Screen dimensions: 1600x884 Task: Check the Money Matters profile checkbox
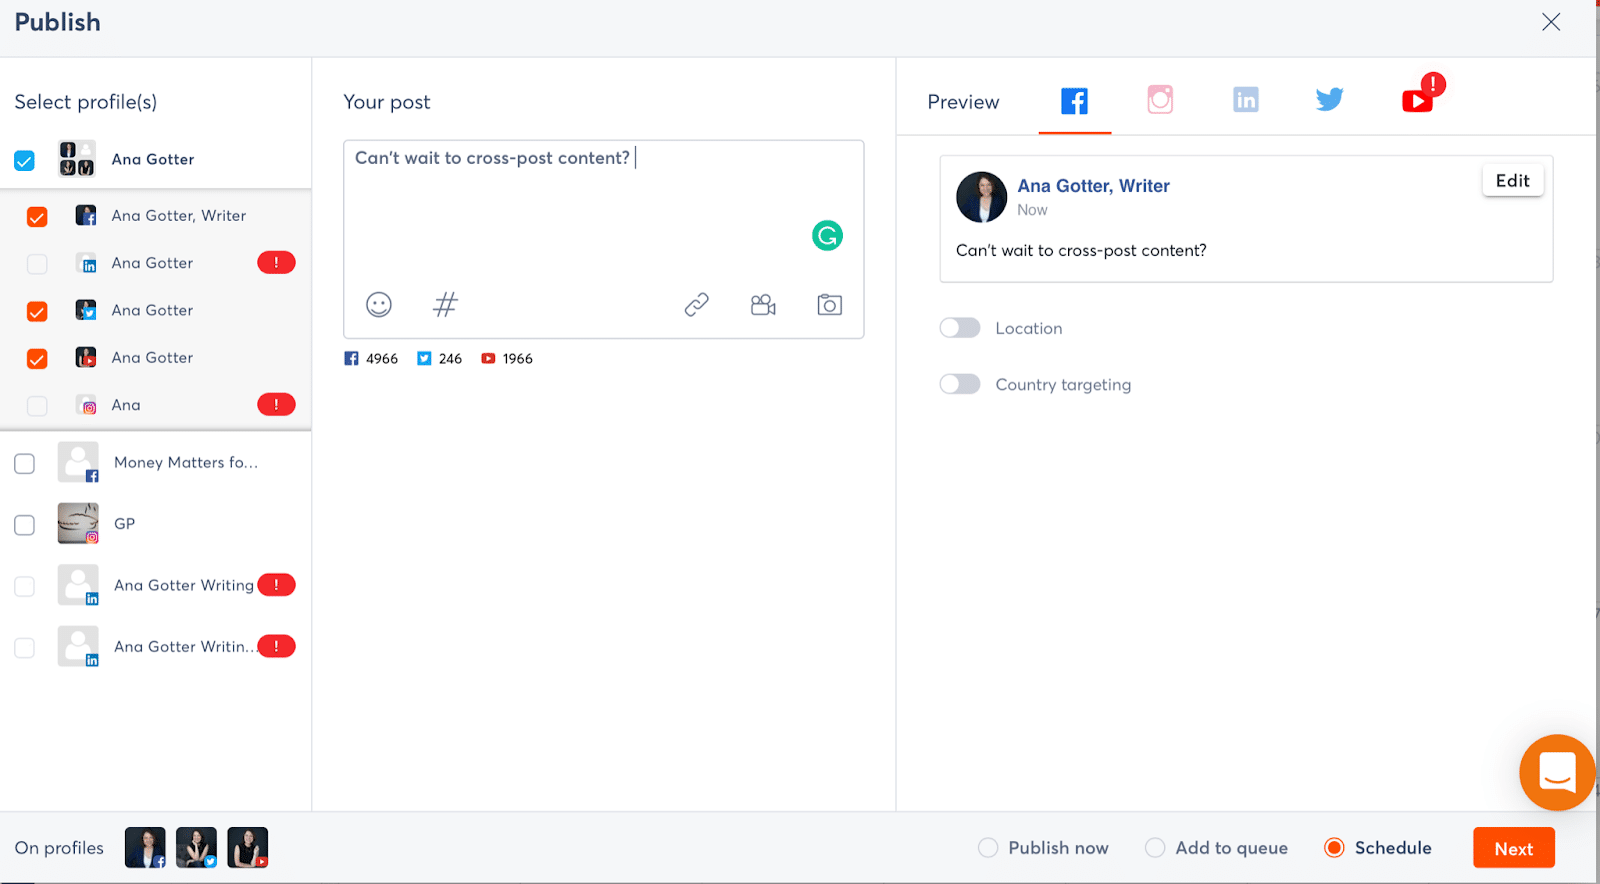click(x=25, y=464)
